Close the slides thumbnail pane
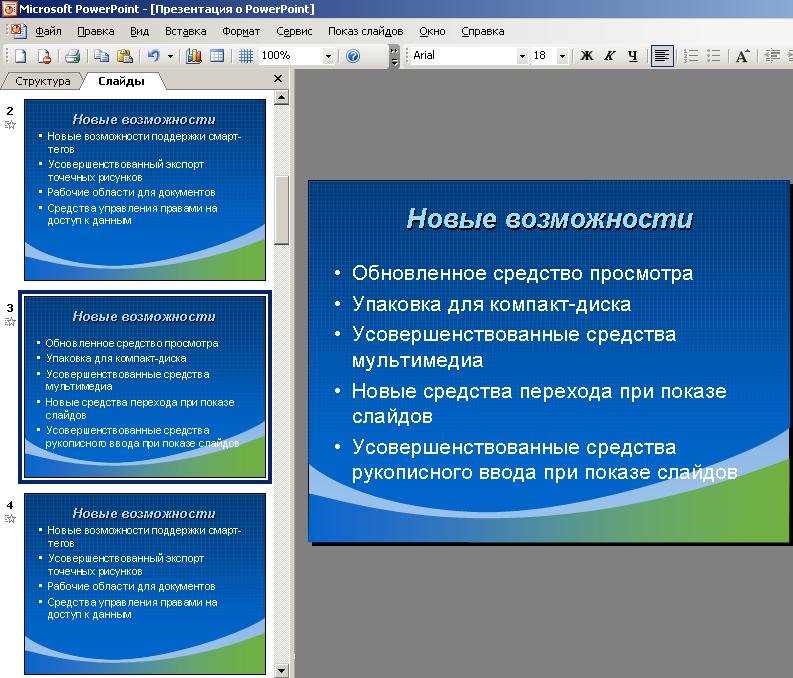 (278, 79)
